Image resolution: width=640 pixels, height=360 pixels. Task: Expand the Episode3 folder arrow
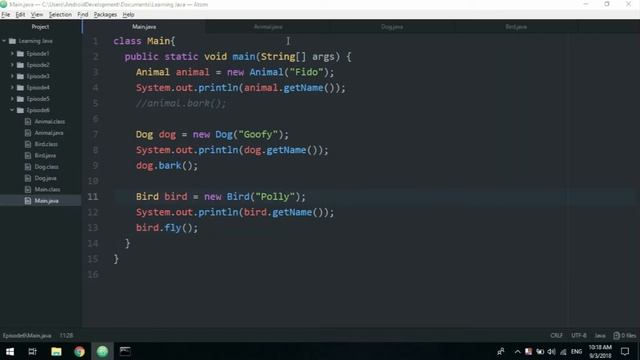(12, 76)
